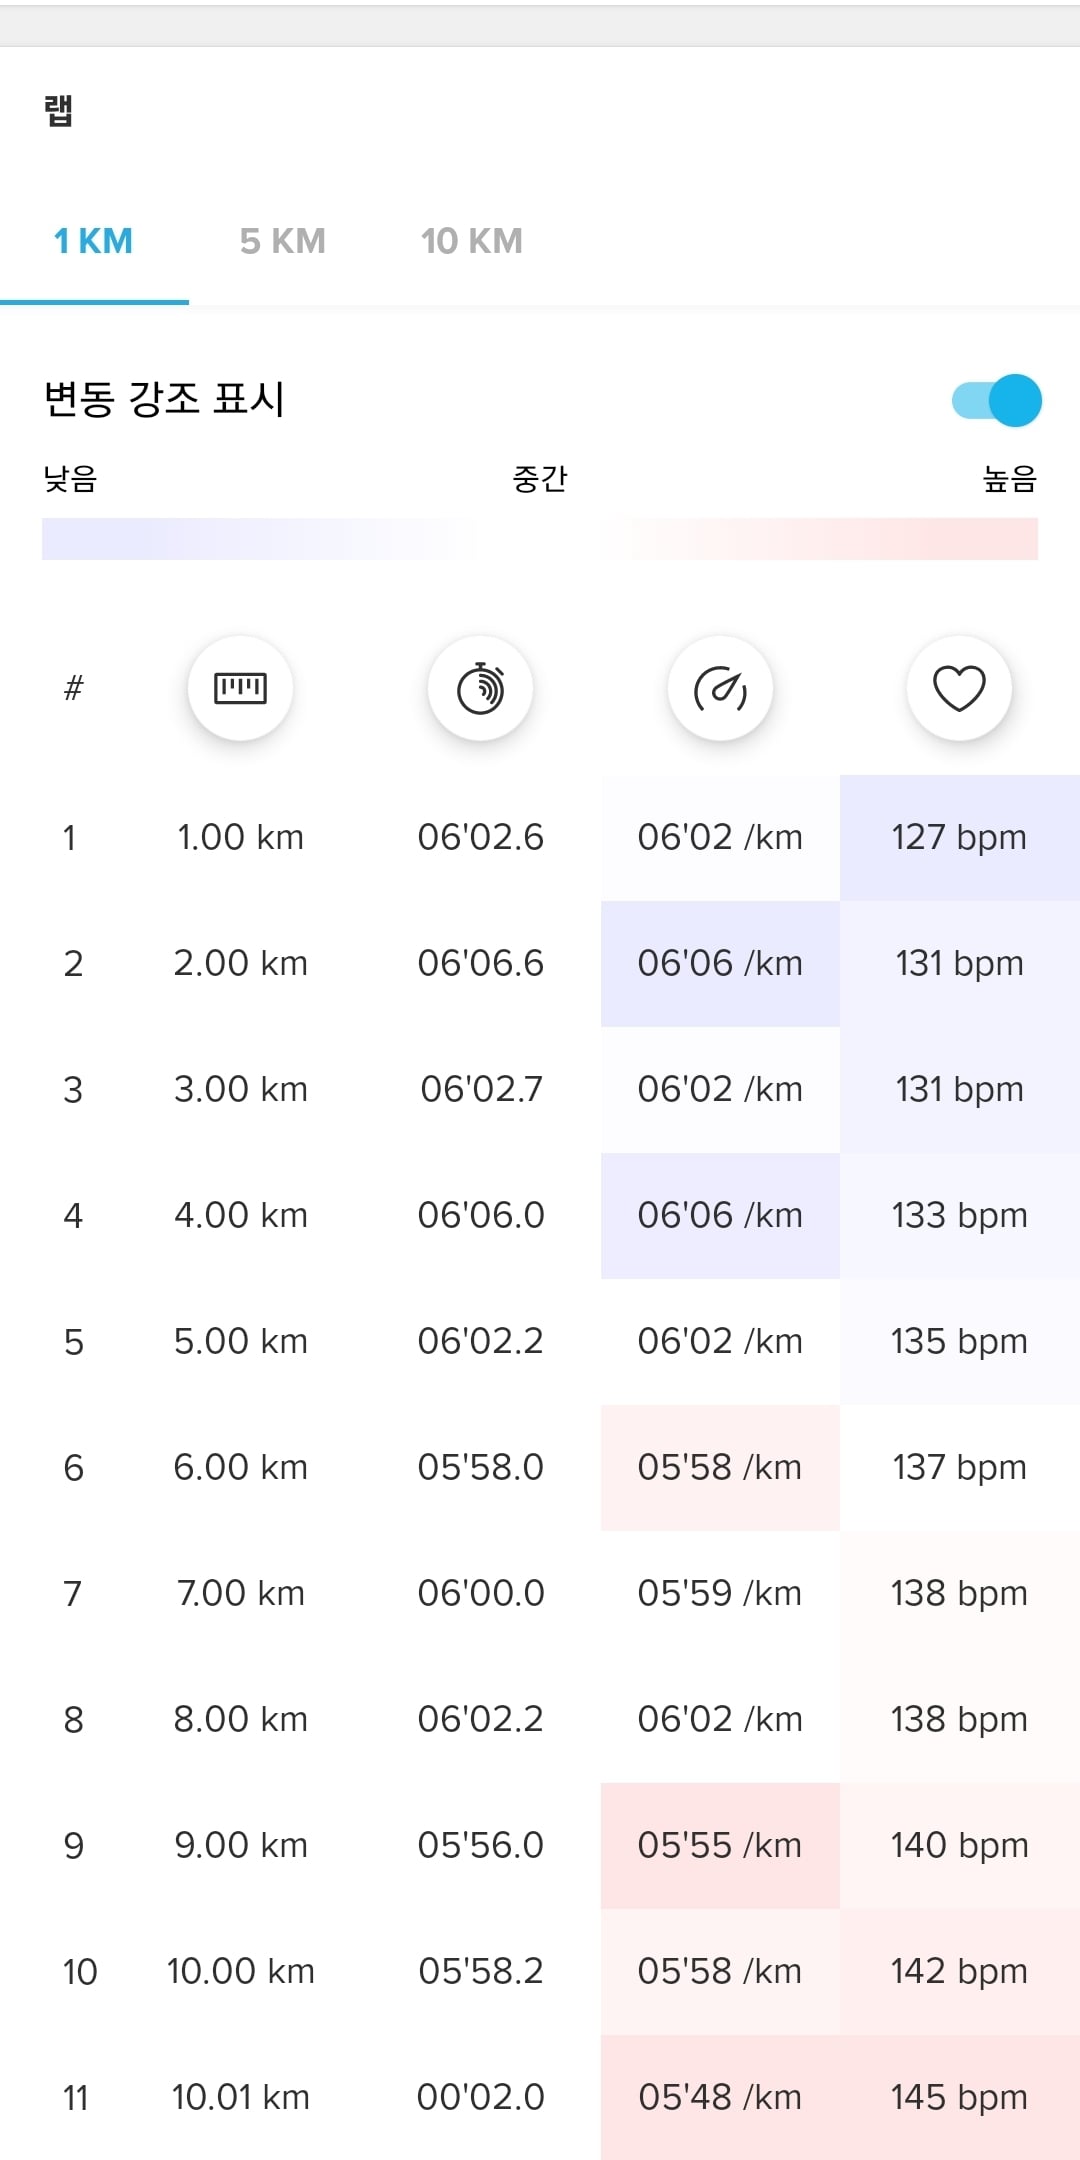This screenshot has width=1080, height=2160.
Task: Tap the pace speedometer column icon
Action: point(720,688)
